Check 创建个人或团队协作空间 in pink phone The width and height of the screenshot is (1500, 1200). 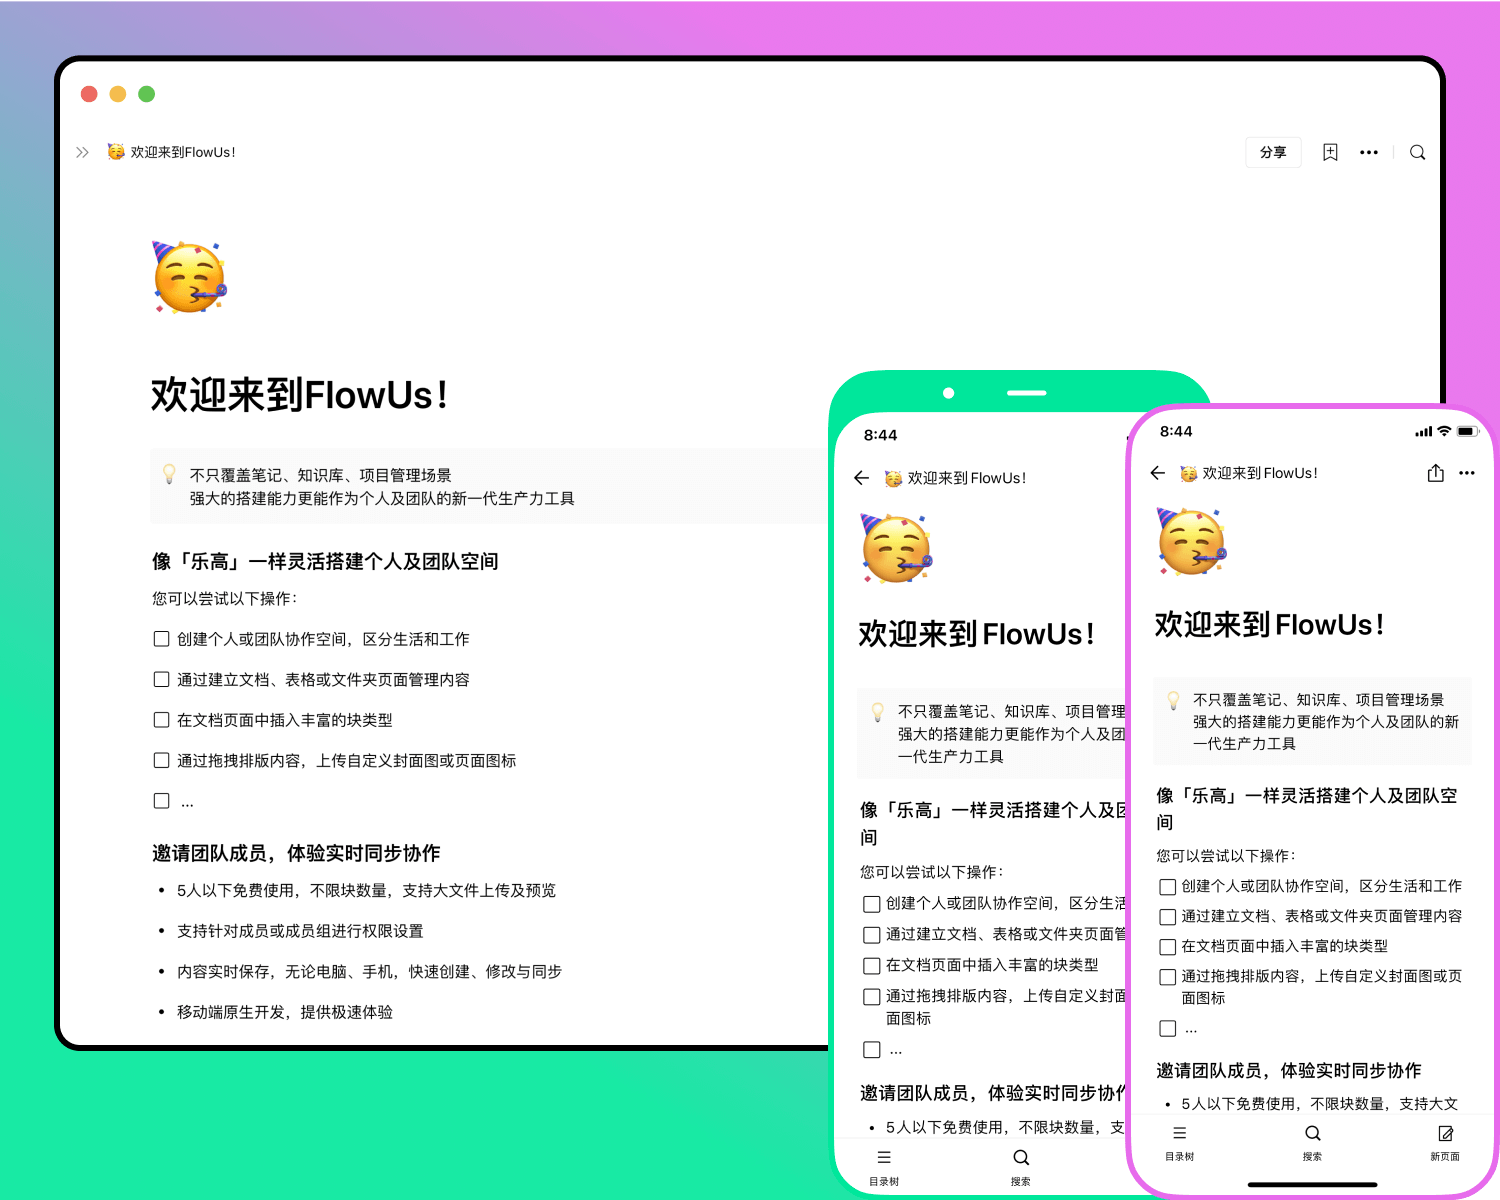1167,887
